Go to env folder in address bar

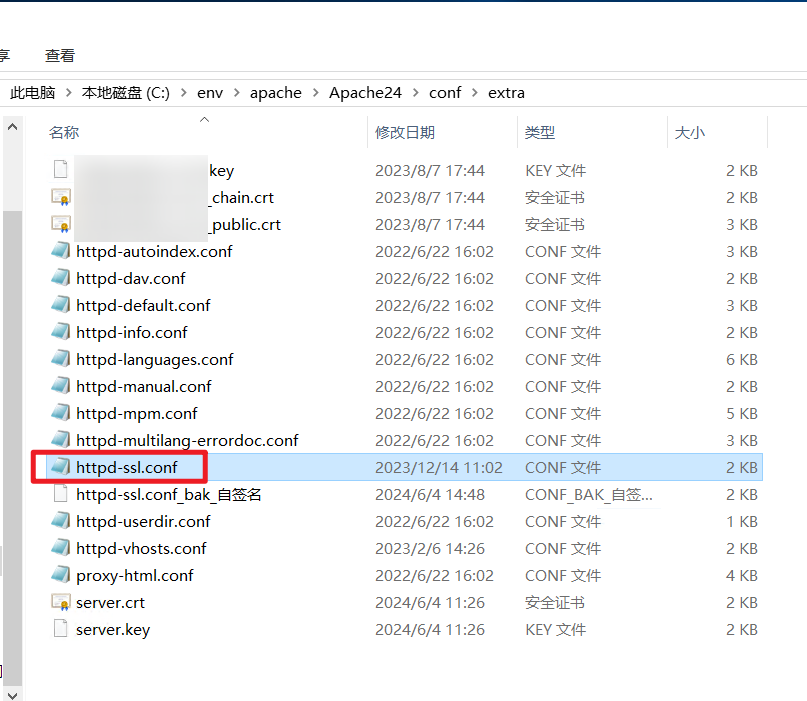point(210,93)
